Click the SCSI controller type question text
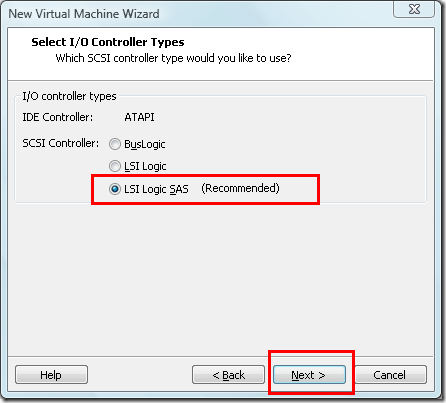The height and width of the screenshot is (403, 446). [x=173, y=58]
